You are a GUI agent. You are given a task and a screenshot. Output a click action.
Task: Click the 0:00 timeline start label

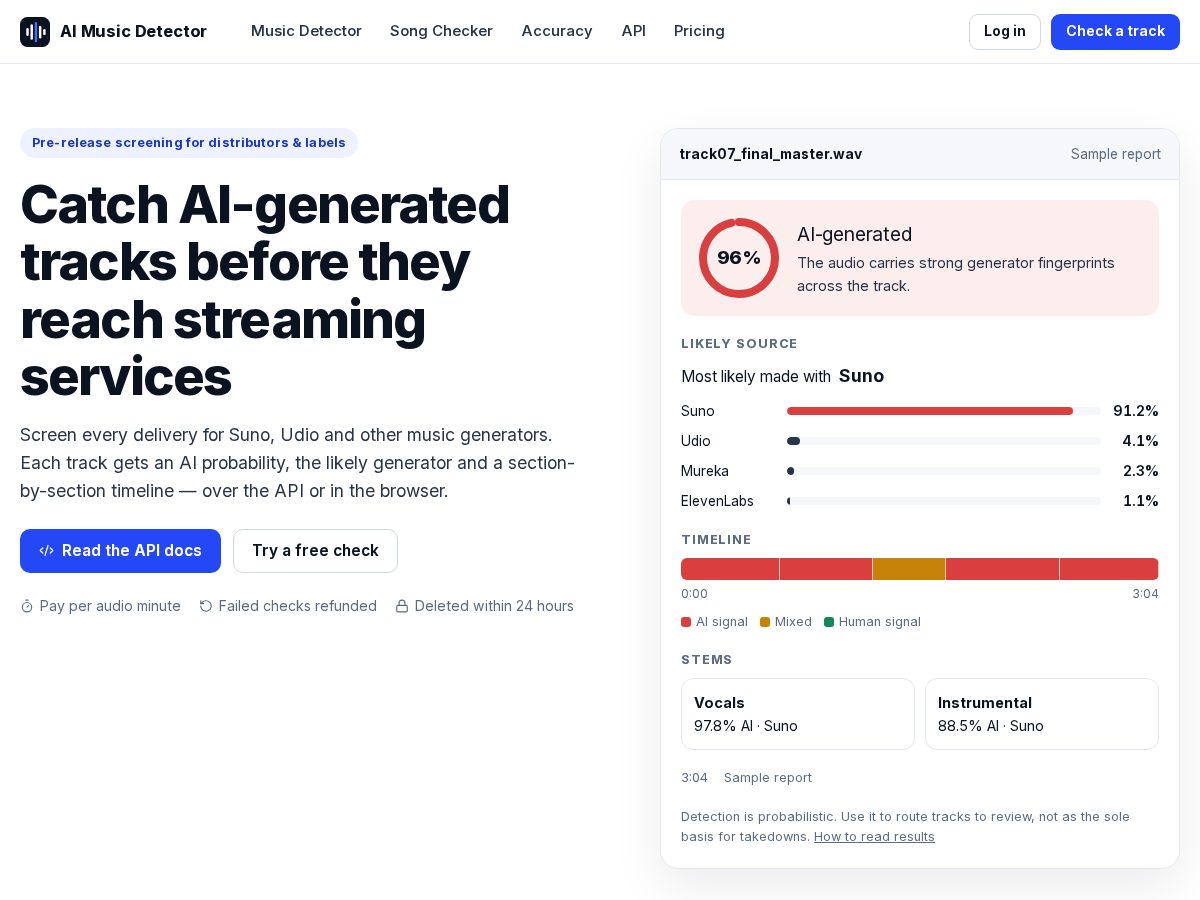(x=694, y=594)
